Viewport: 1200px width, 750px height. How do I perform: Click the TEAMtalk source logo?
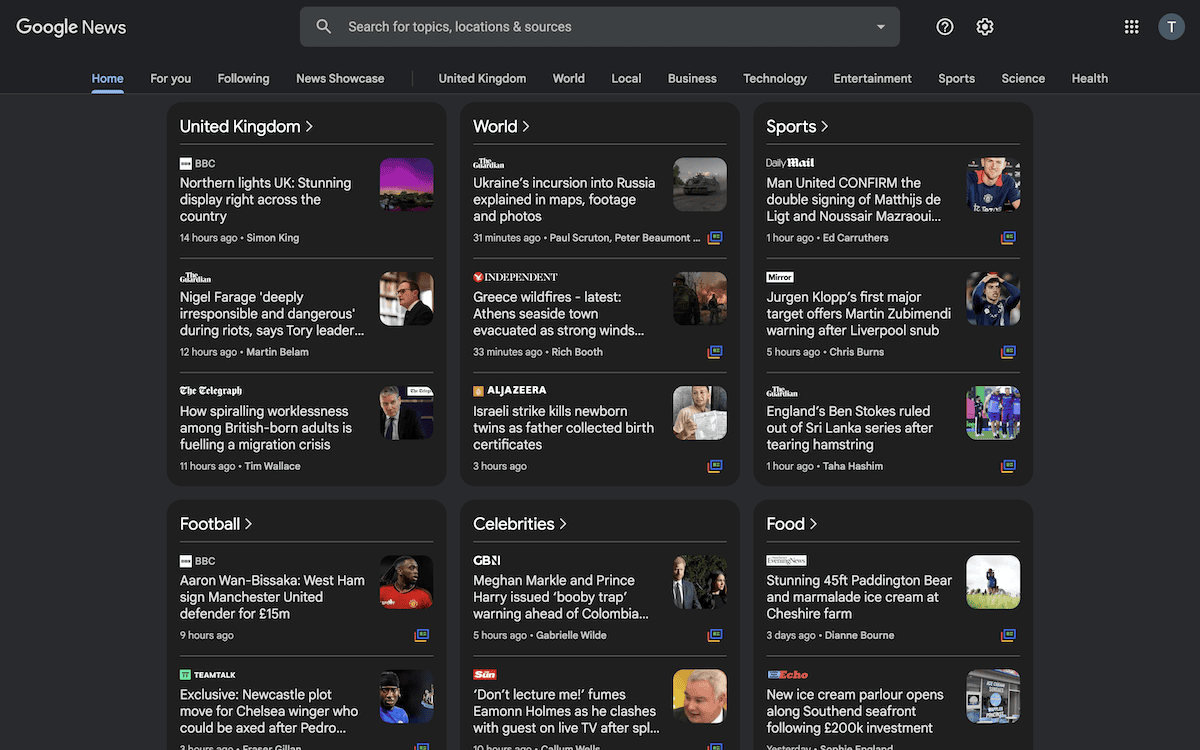pyautogui.click(x=208, y=675)
